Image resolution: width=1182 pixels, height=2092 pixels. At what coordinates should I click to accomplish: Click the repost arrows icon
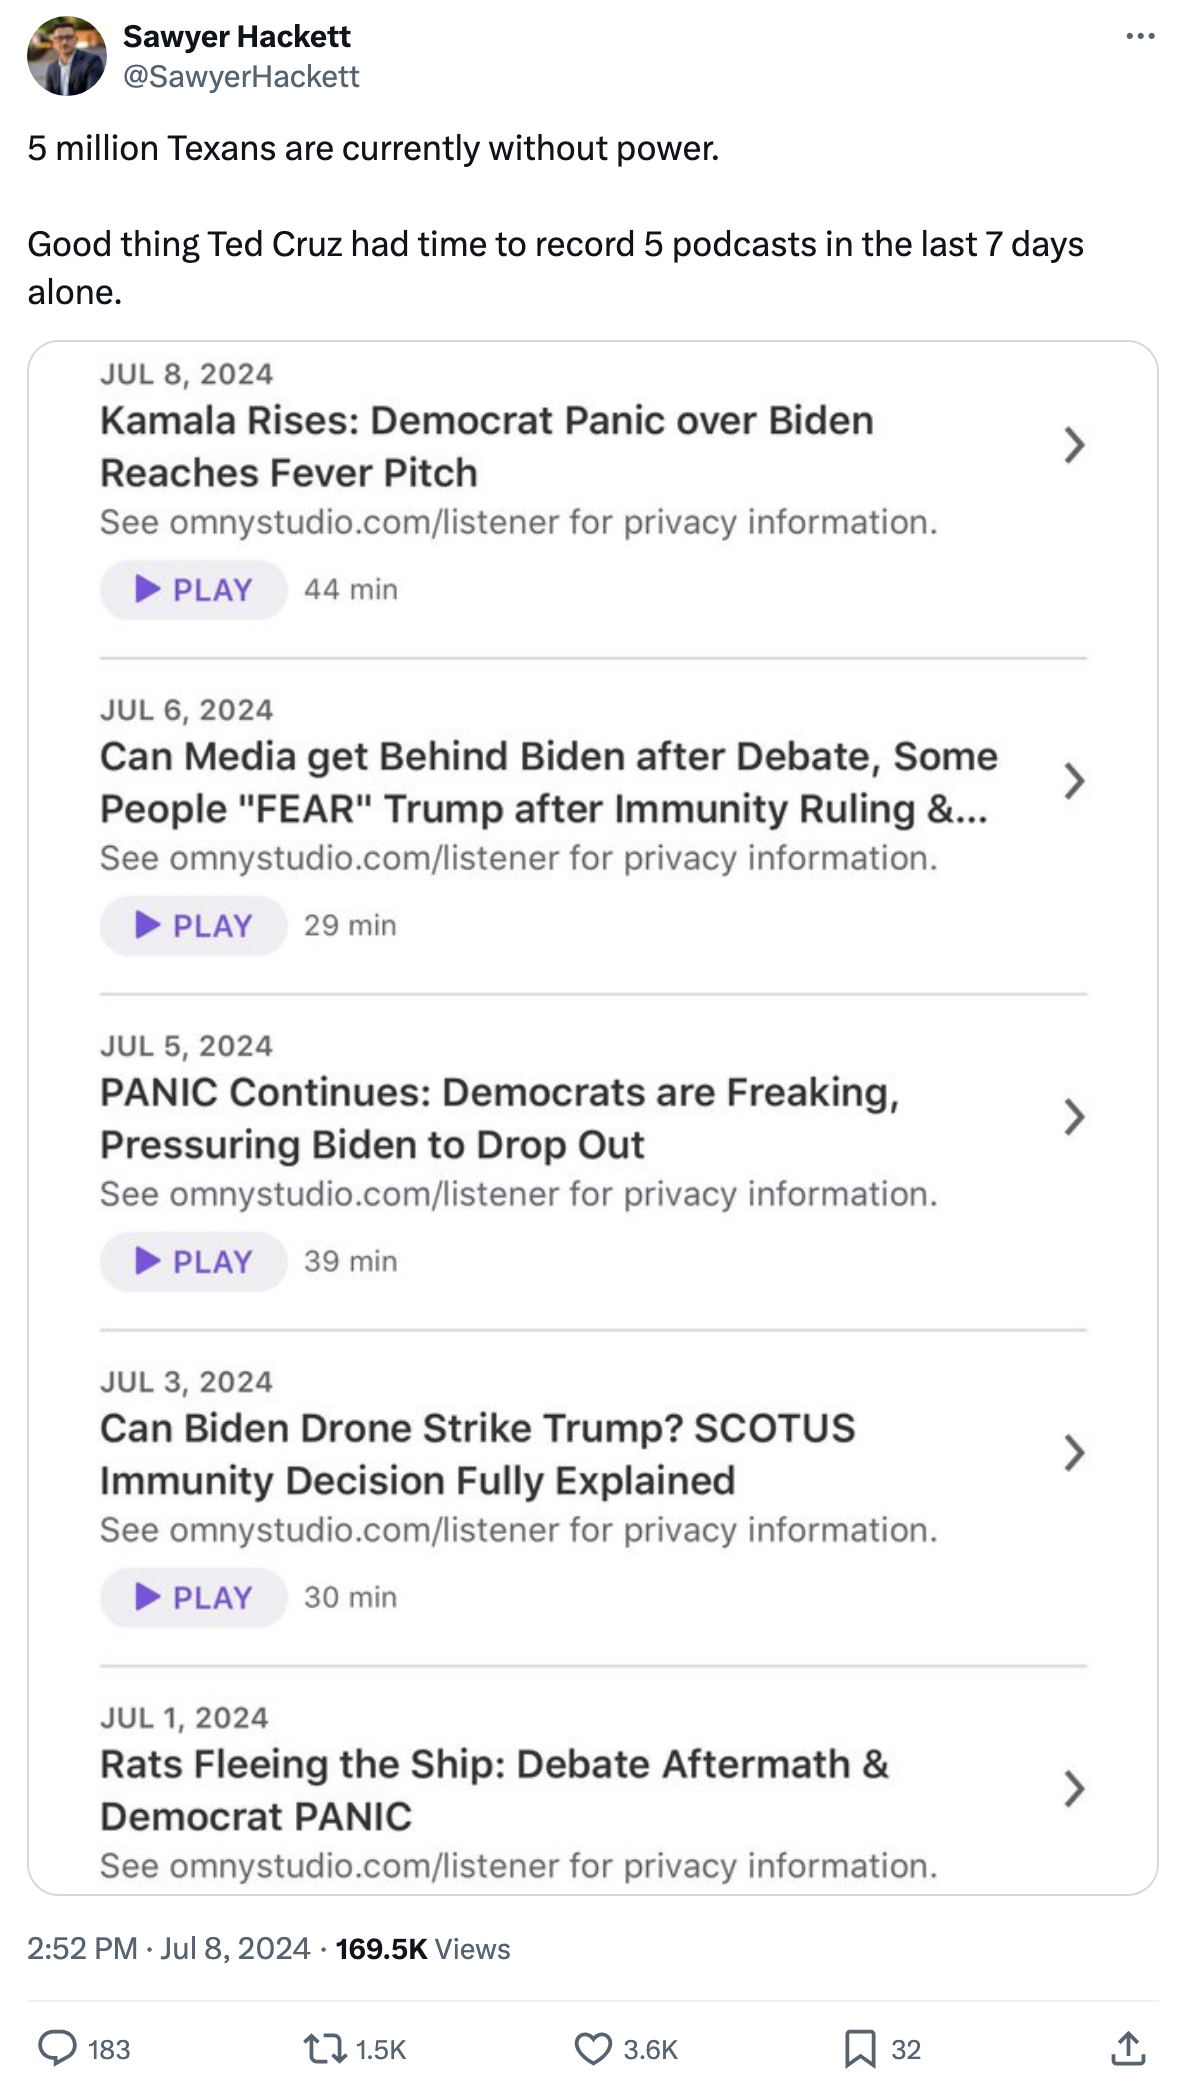(x=324, y=2049)
